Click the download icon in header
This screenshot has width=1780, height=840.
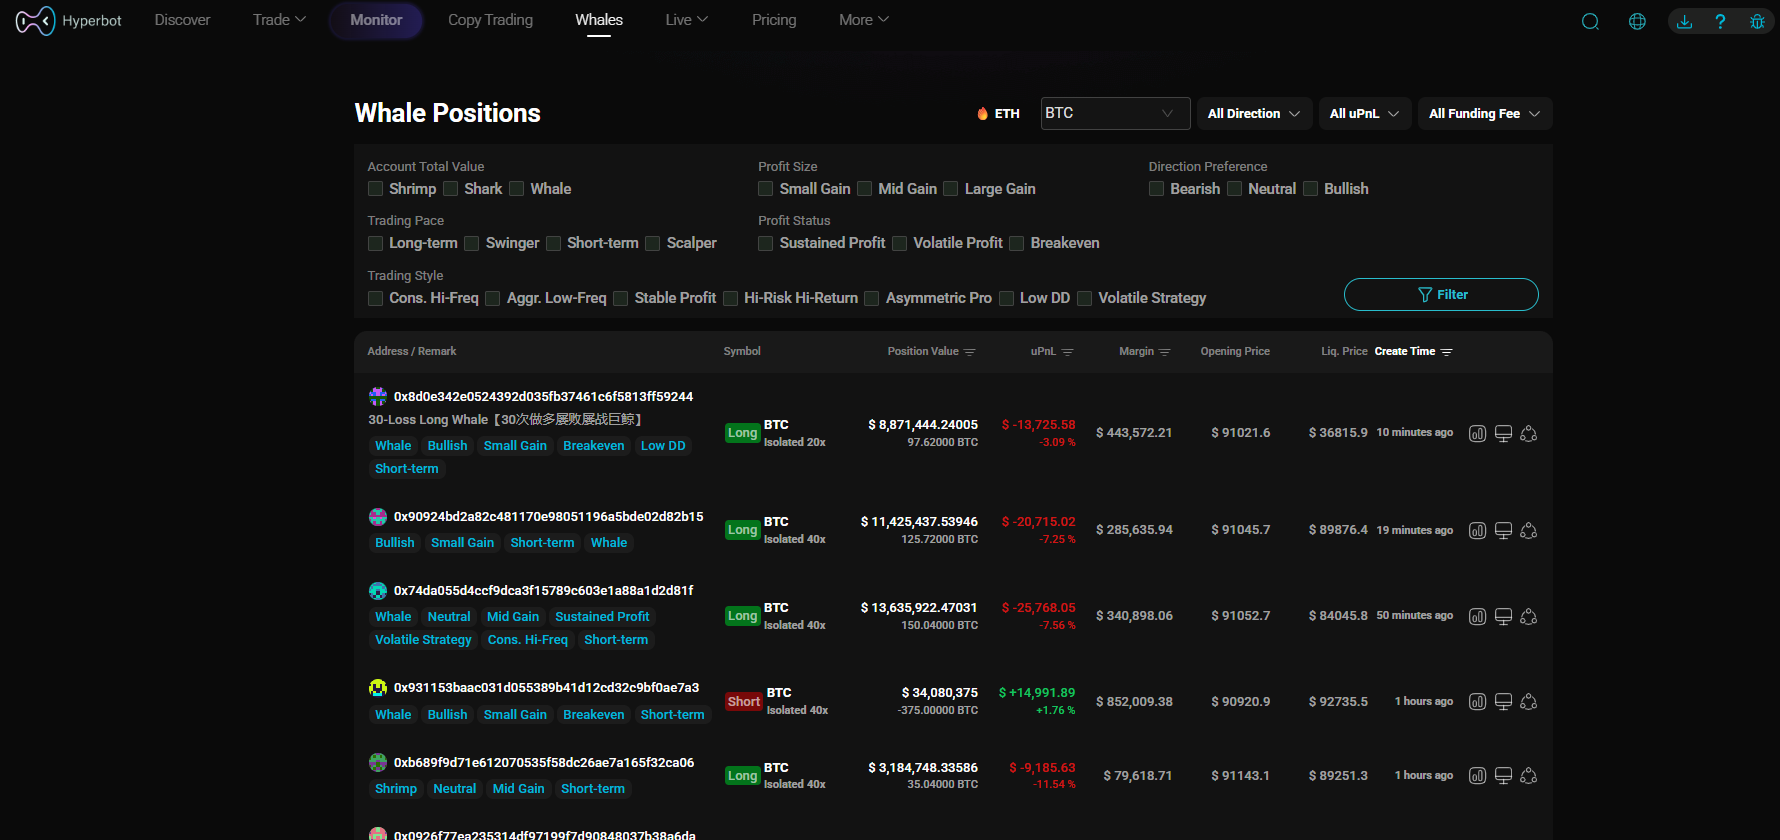(1685, 21)
